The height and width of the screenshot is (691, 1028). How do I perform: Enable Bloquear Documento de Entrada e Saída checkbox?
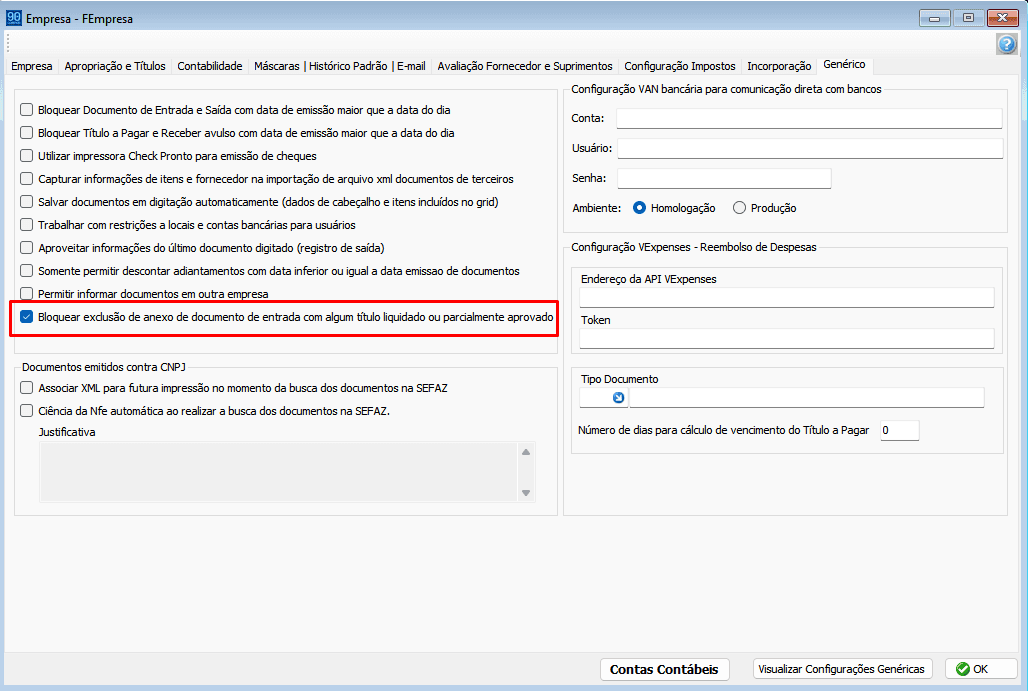click(x=26, y=109)
